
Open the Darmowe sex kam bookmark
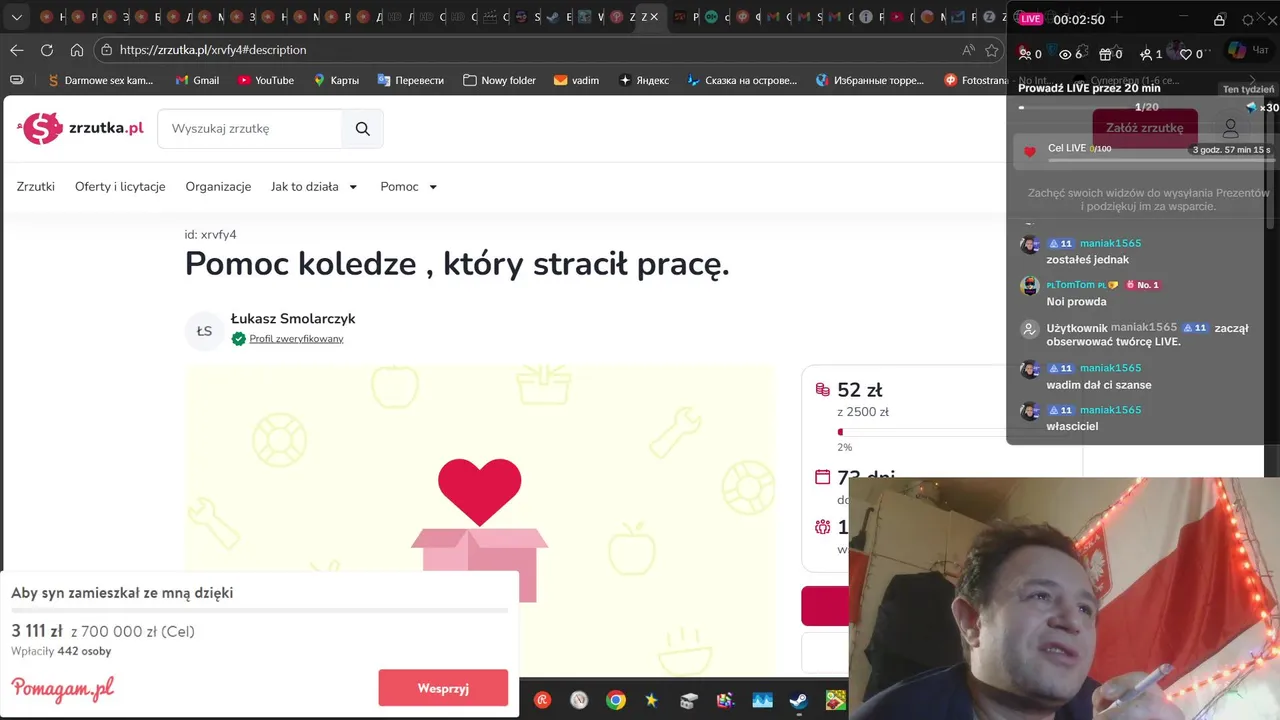100,80
